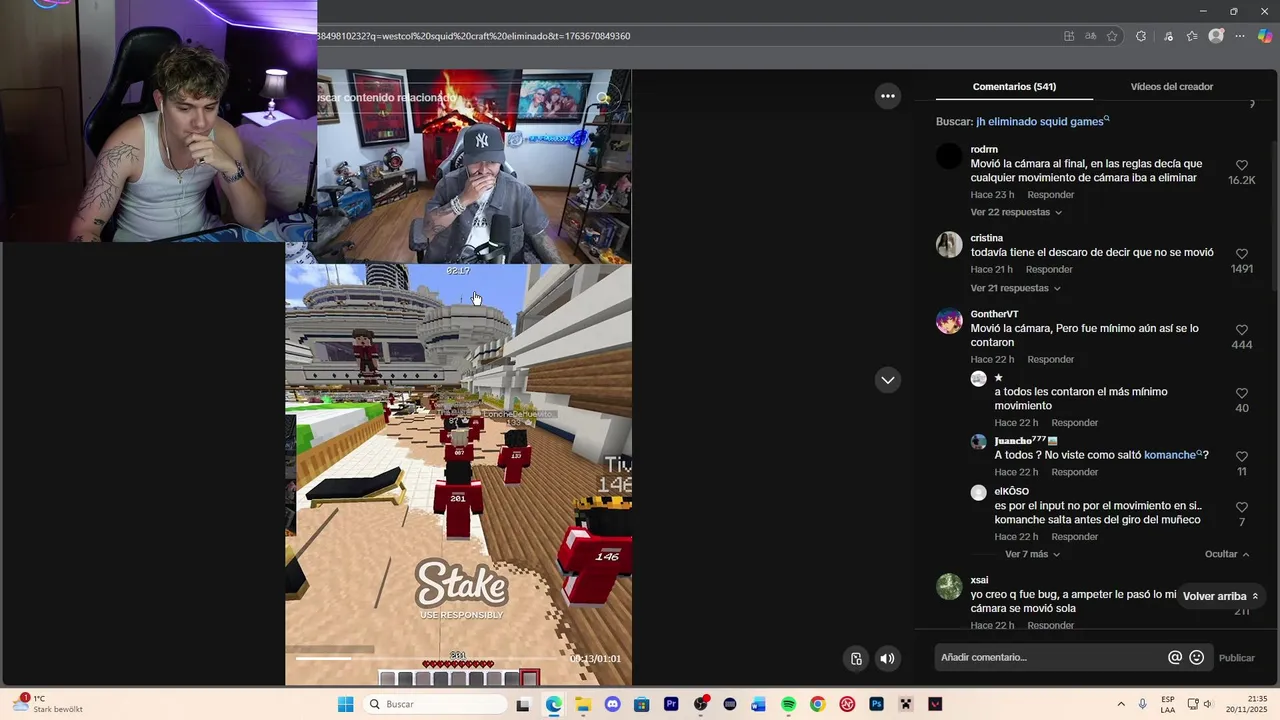Click the search magnifier on the video
This screenshot has width=1280, height=720.
point(603,98)
